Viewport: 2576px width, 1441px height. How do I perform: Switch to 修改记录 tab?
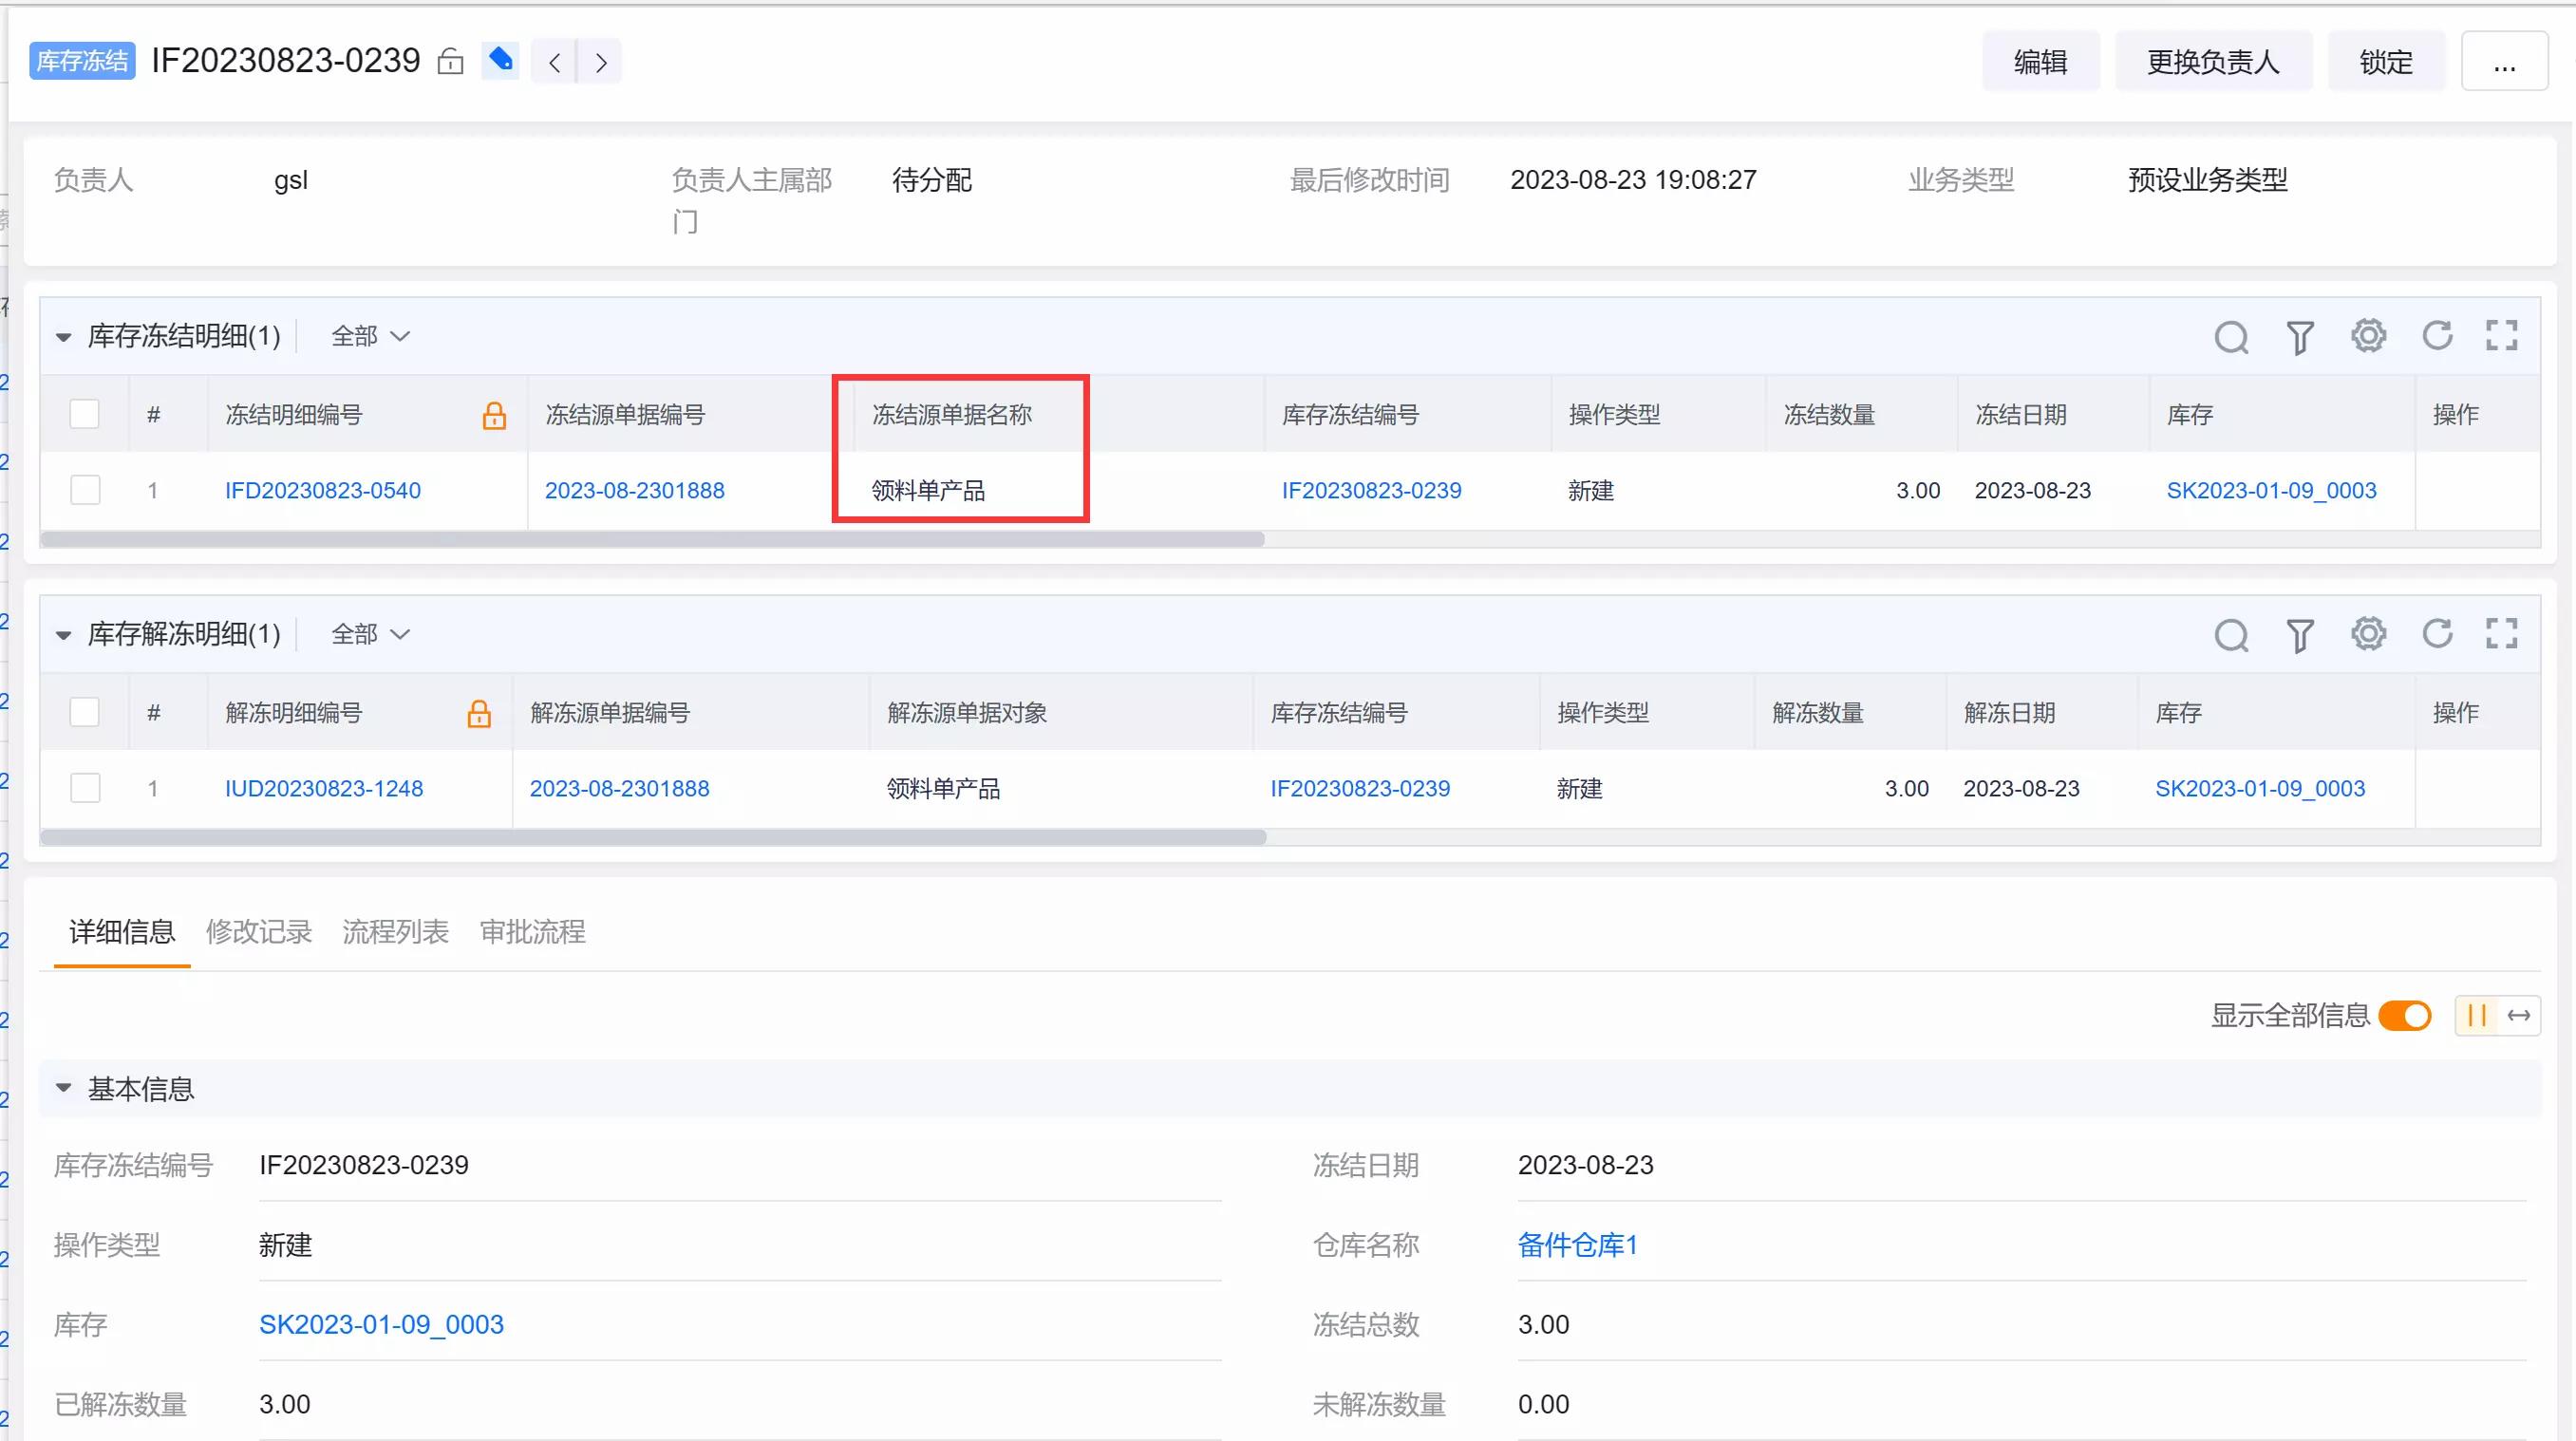tap(259, 932)
